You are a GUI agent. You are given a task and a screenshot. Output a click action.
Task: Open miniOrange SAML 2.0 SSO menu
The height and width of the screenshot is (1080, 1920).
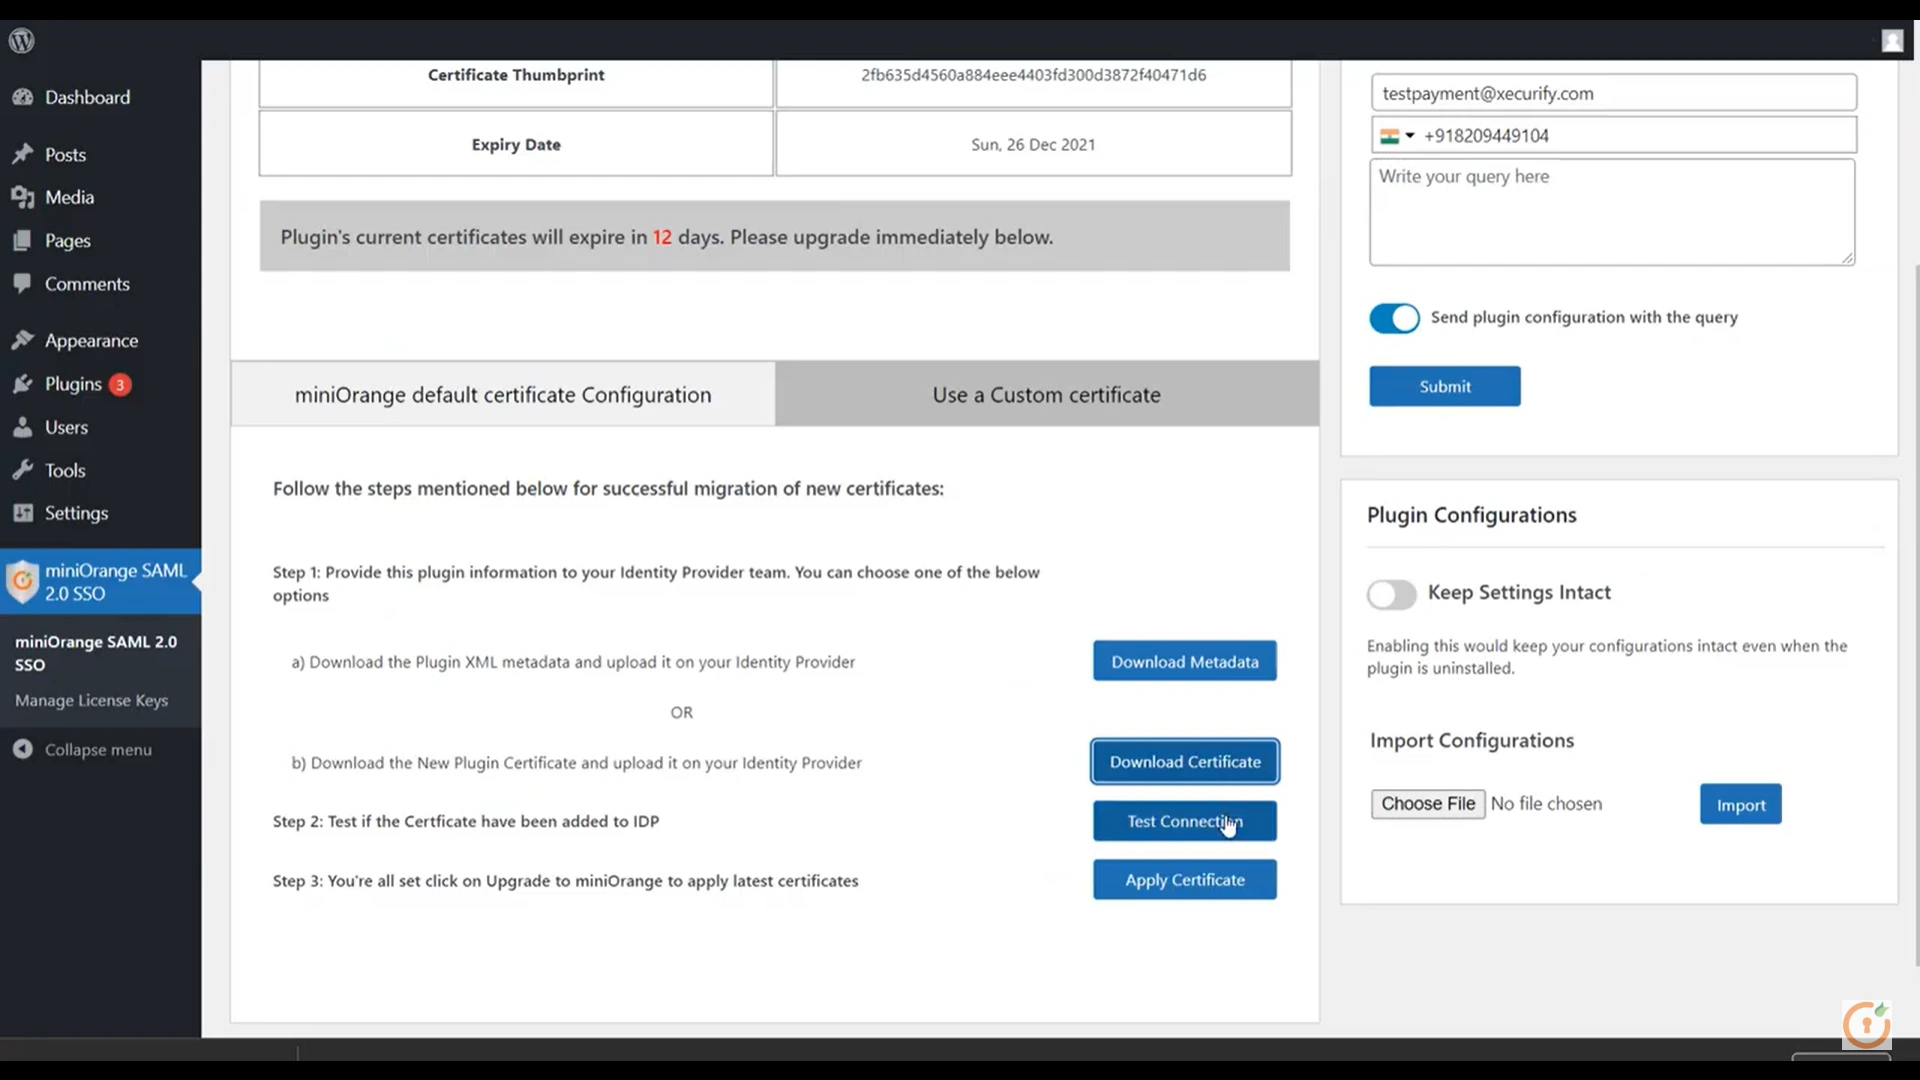click(100, 581)
